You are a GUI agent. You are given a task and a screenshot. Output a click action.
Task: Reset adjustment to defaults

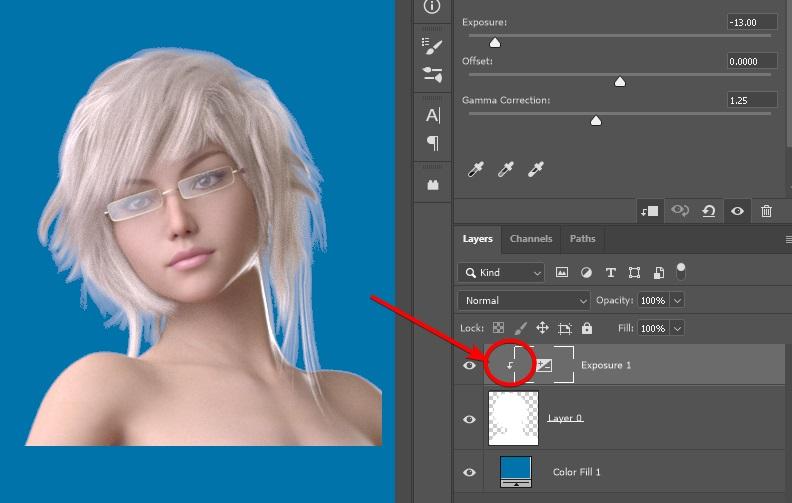tap(709, 211)
